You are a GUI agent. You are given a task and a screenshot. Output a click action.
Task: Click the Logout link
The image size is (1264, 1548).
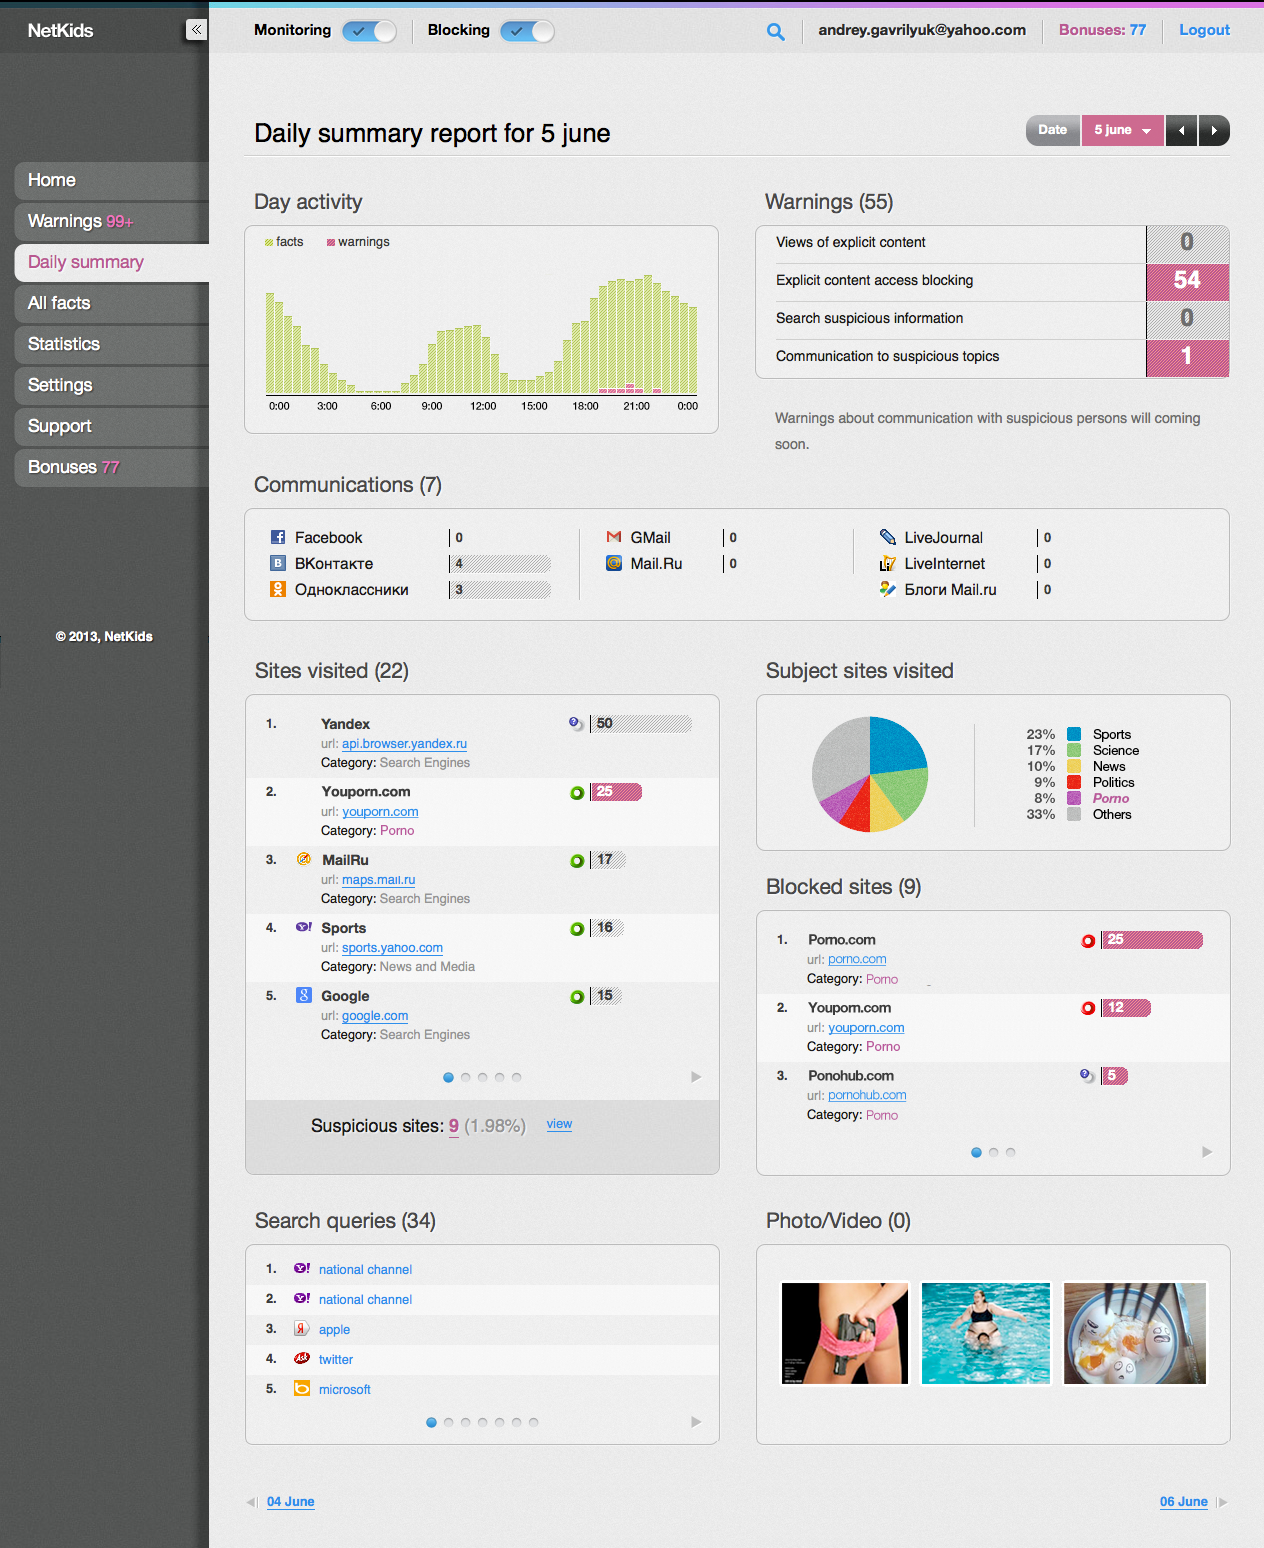[x=1204, y=30]
